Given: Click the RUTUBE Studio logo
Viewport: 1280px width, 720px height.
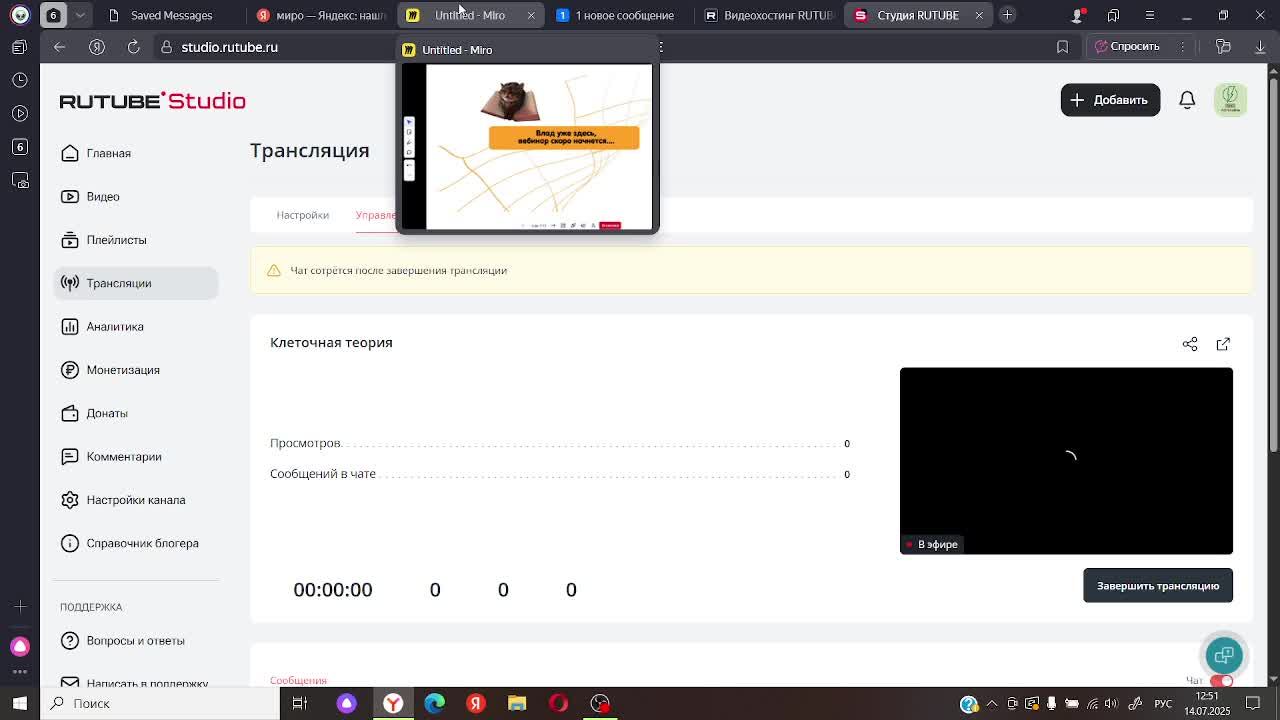Looking at the screenshot, I should pyautogui.click(x=152, y=100).
